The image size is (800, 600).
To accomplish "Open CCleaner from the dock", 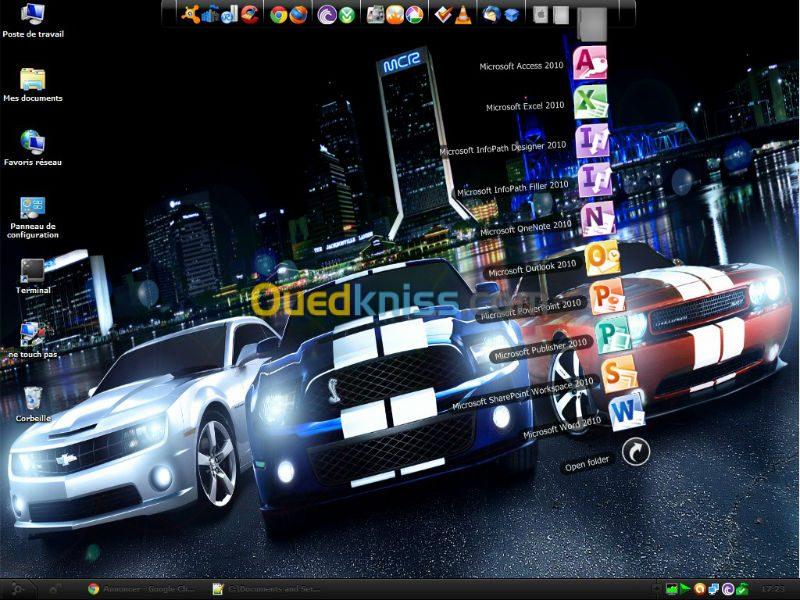I will pyautogui.click(x=249, y=14).
